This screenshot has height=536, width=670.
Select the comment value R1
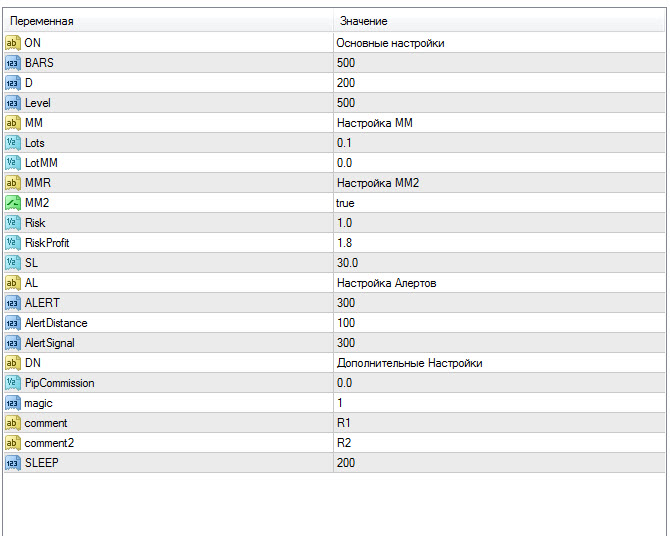click(344, 423)
